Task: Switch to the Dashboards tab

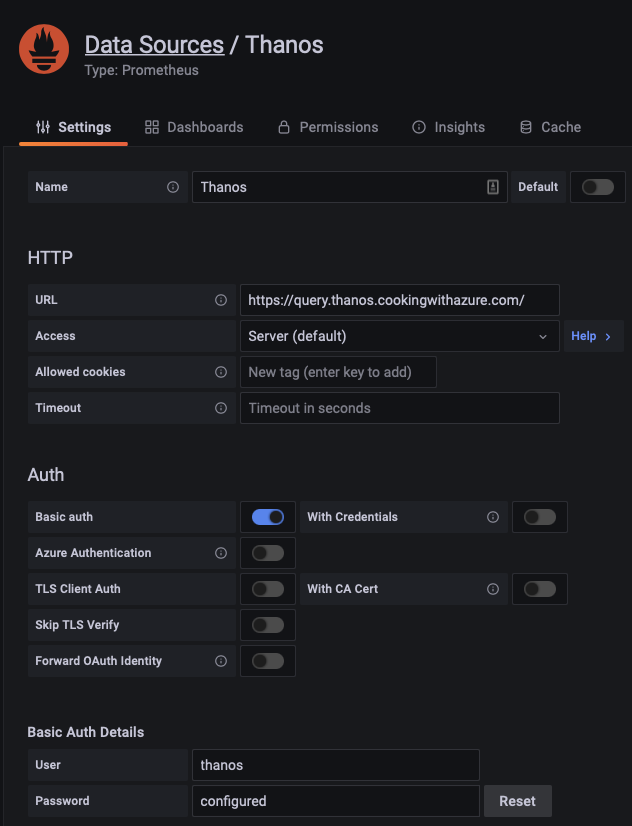Action: (x=194, y=127)
